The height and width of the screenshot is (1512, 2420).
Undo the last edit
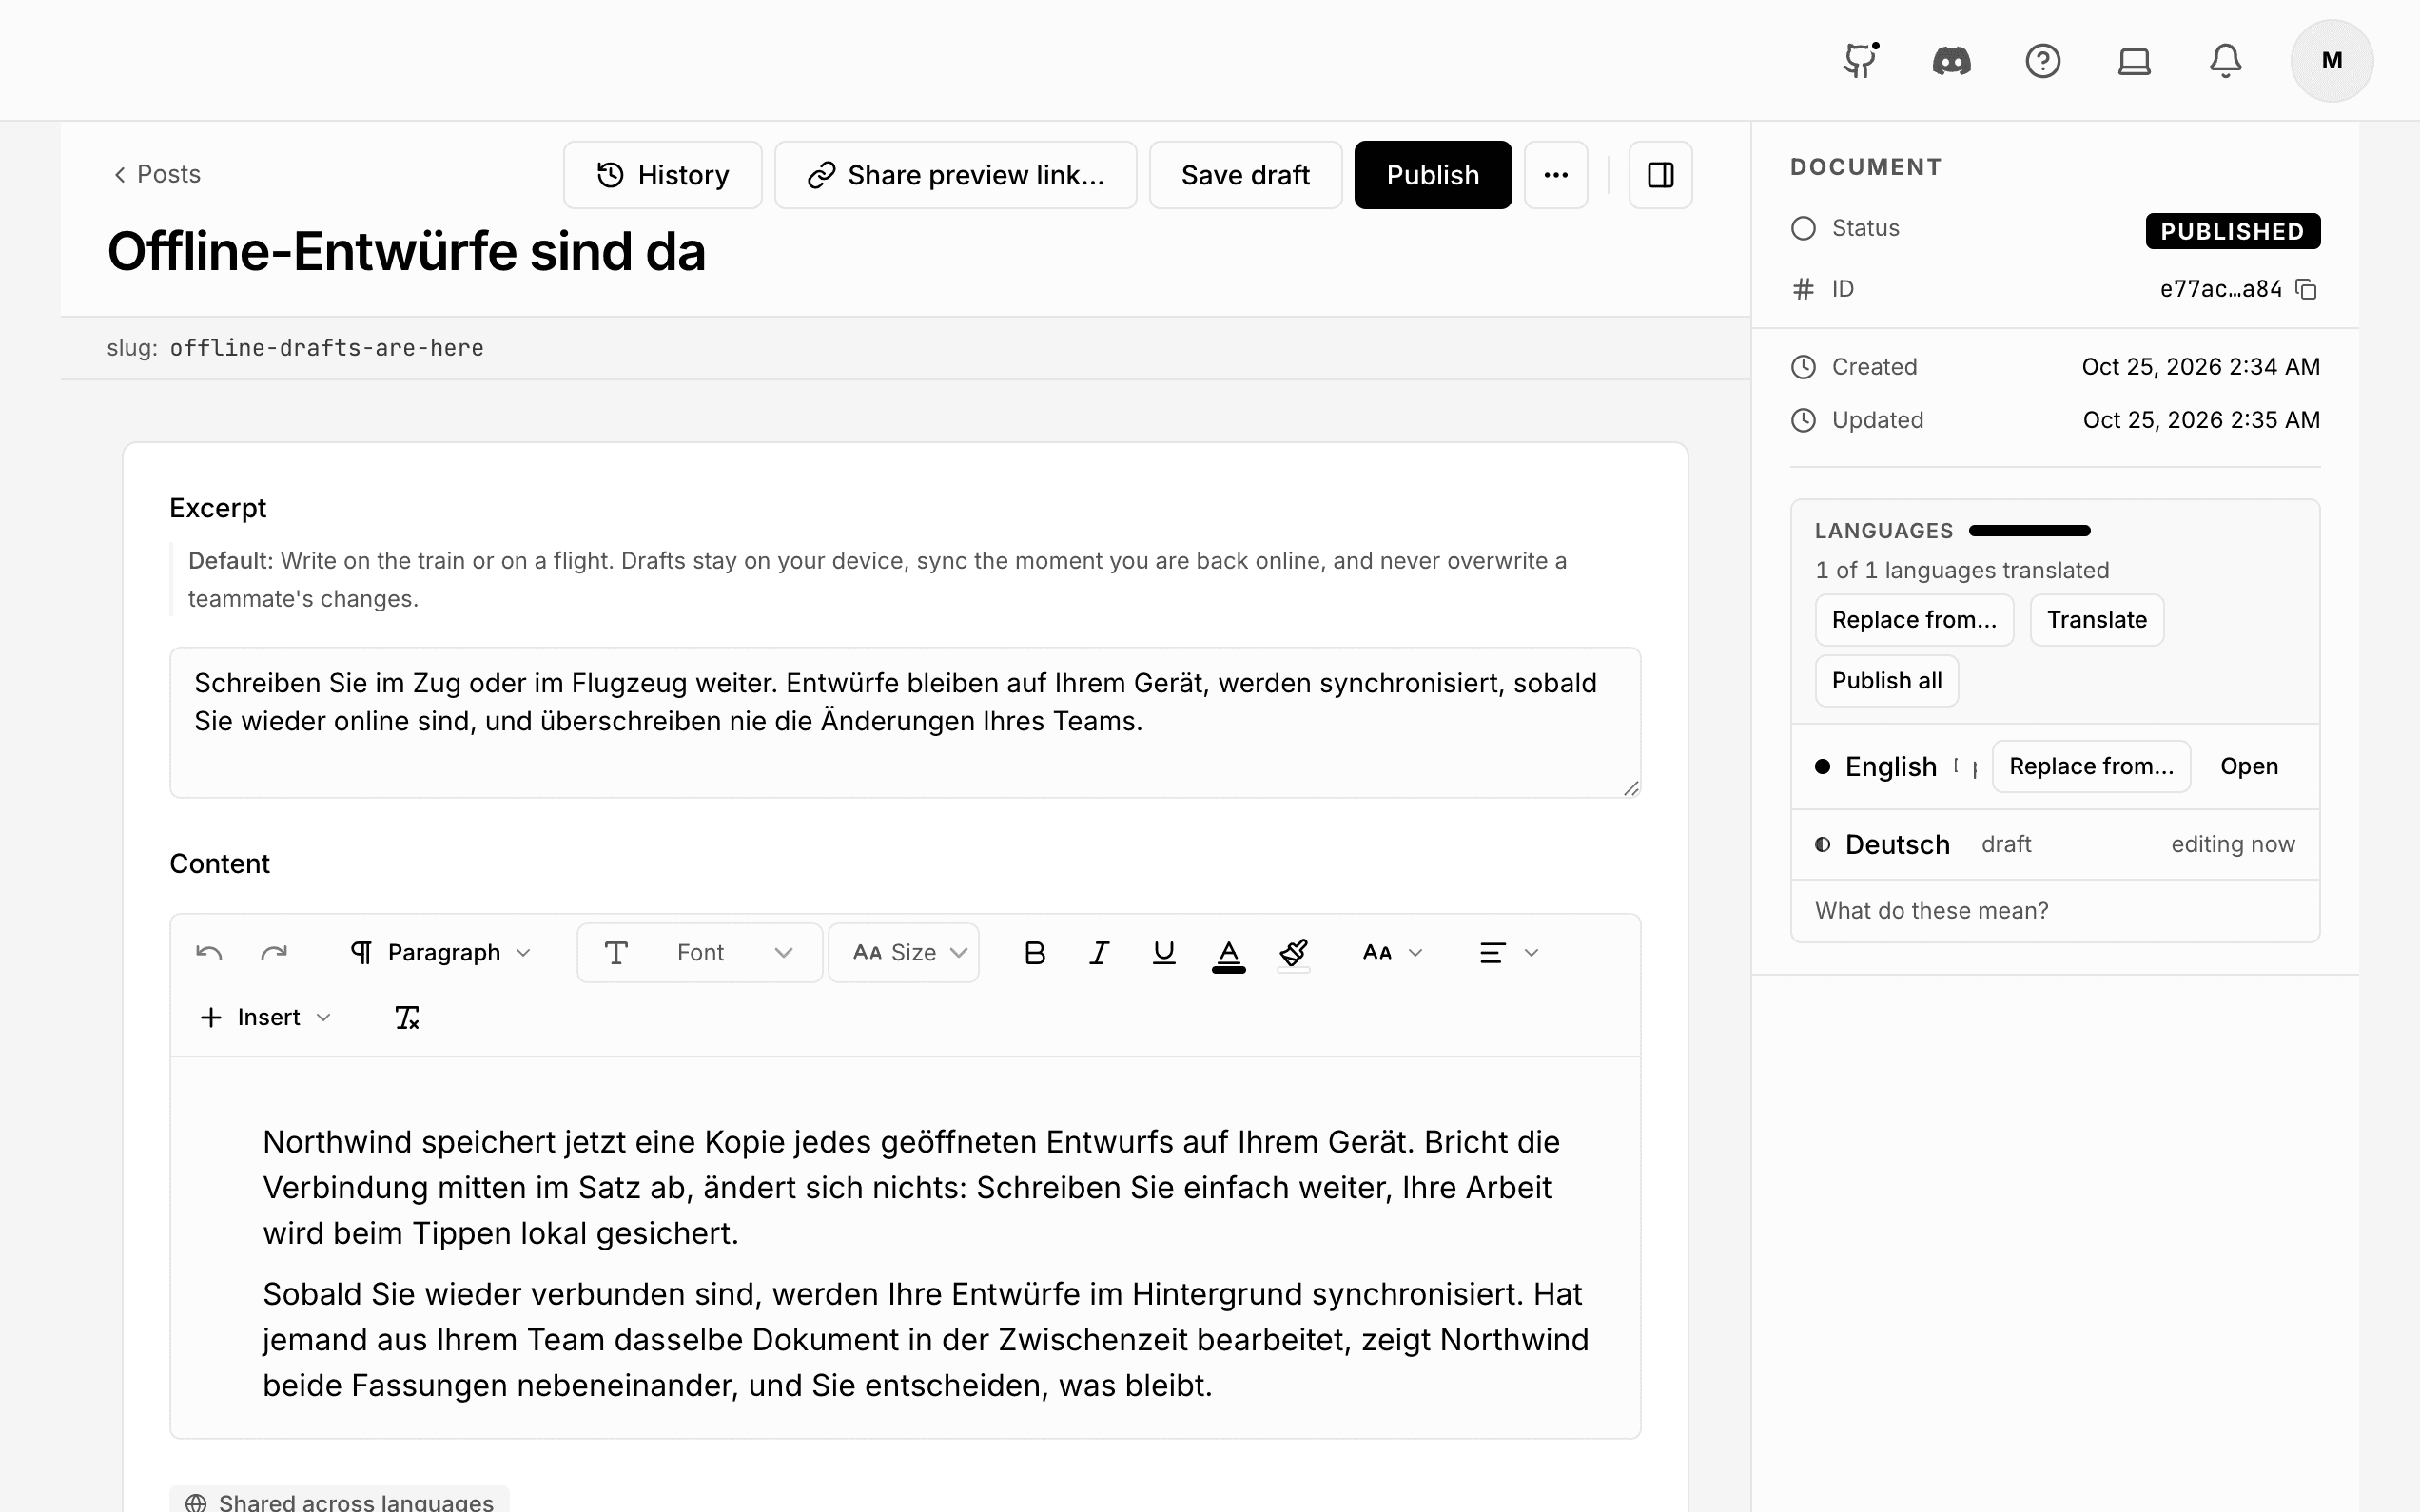pos(209,952)
